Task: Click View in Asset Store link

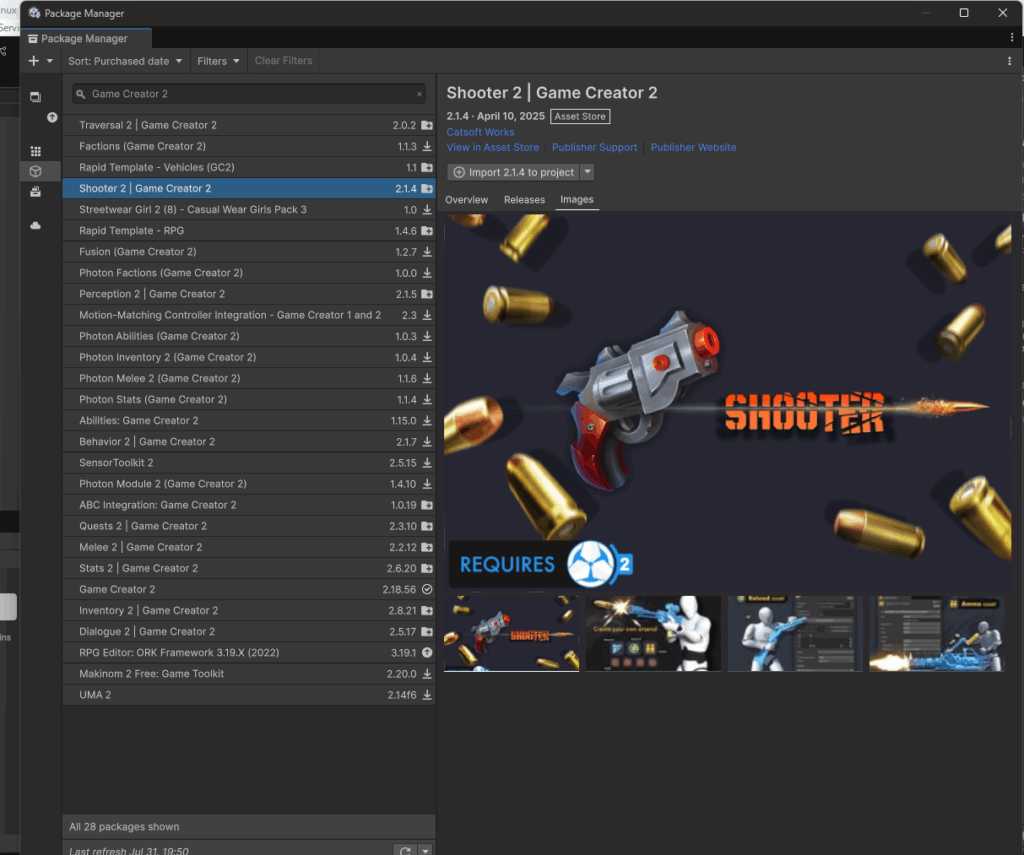Action: click(493, 148)
